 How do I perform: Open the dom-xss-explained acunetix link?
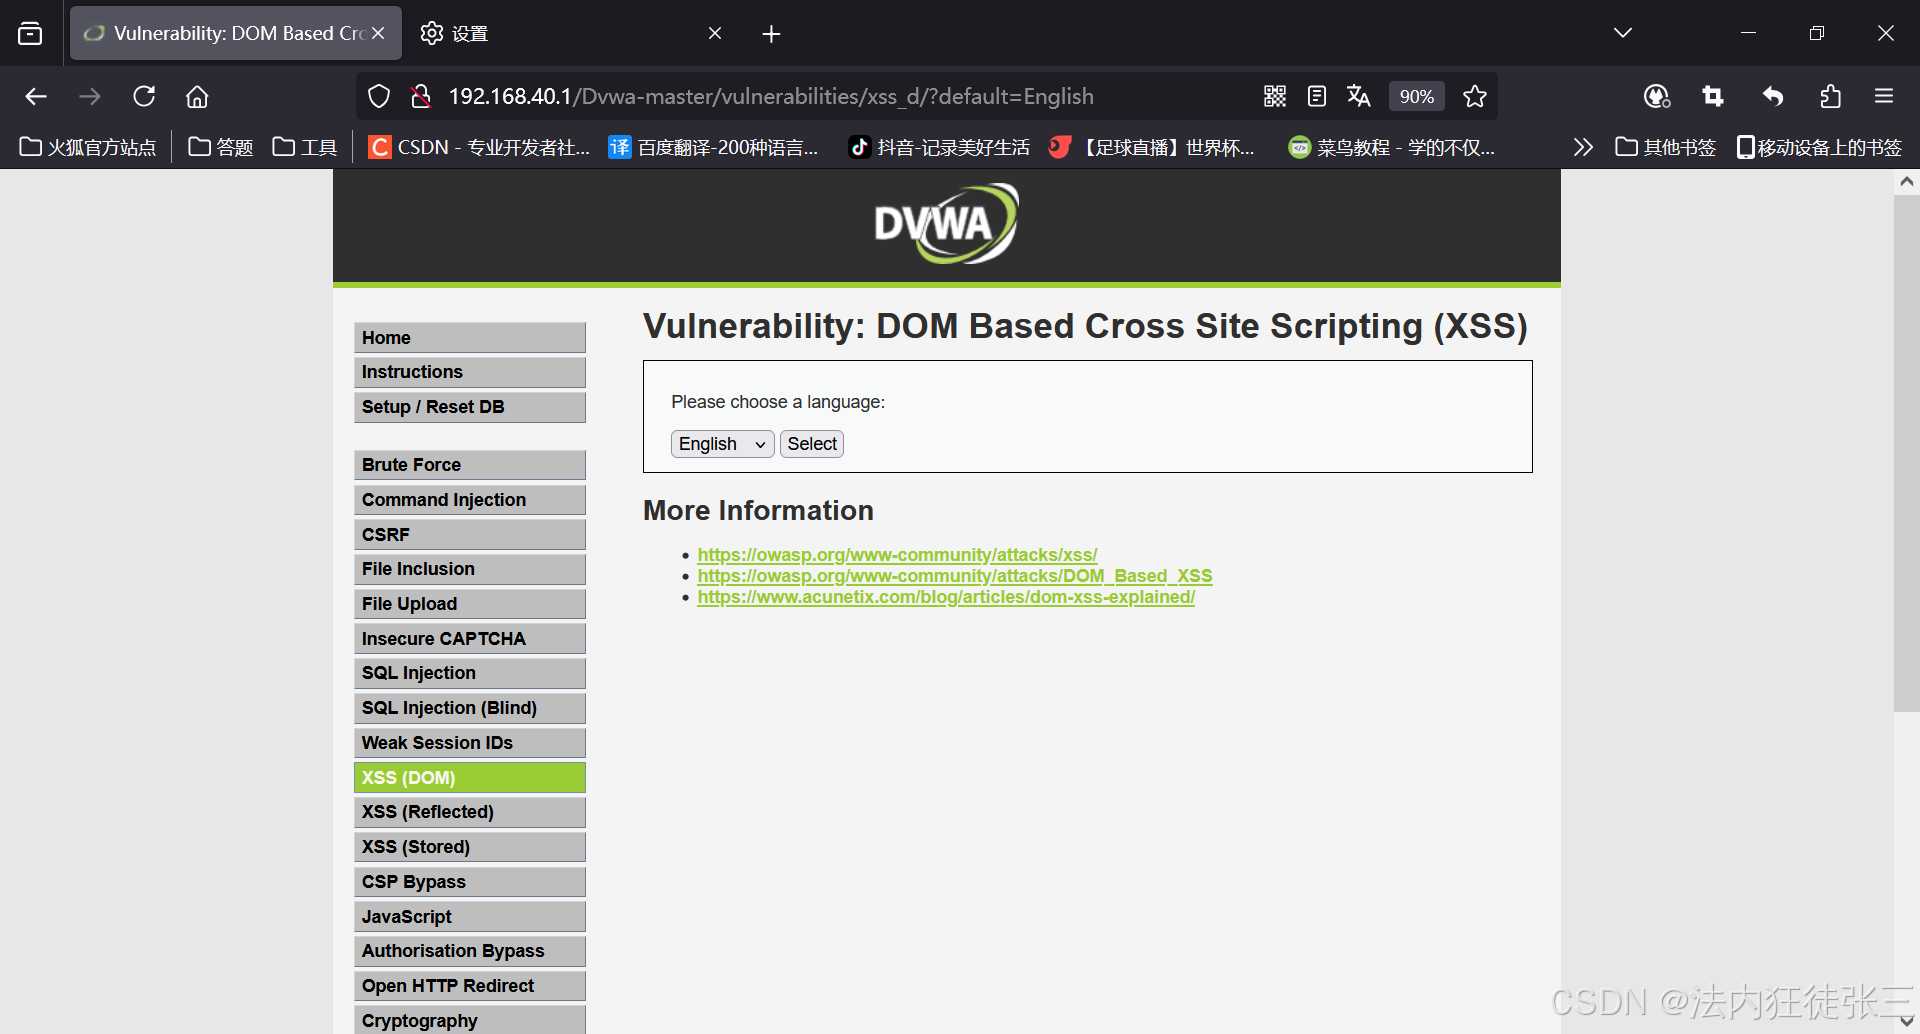[x=946, y=596]
